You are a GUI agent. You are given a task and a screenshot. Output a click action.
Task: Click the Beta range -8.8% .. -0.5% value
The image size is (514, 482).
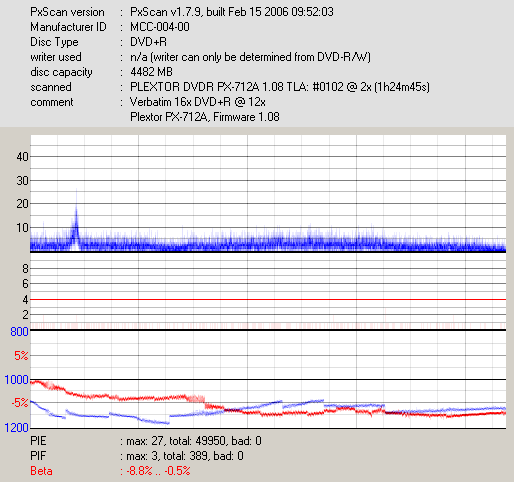coord(159,471)
